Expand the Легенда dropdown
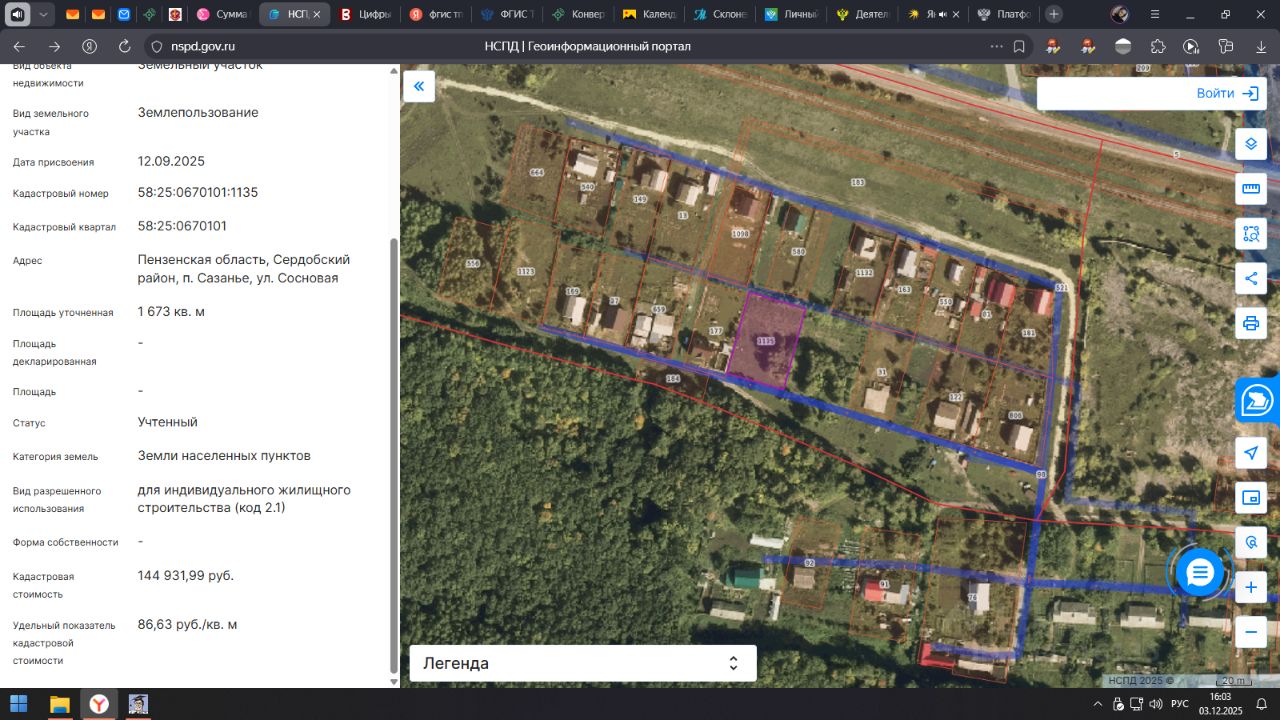Viewport: 1280px width, 720px height. click(x=583, y=663)
